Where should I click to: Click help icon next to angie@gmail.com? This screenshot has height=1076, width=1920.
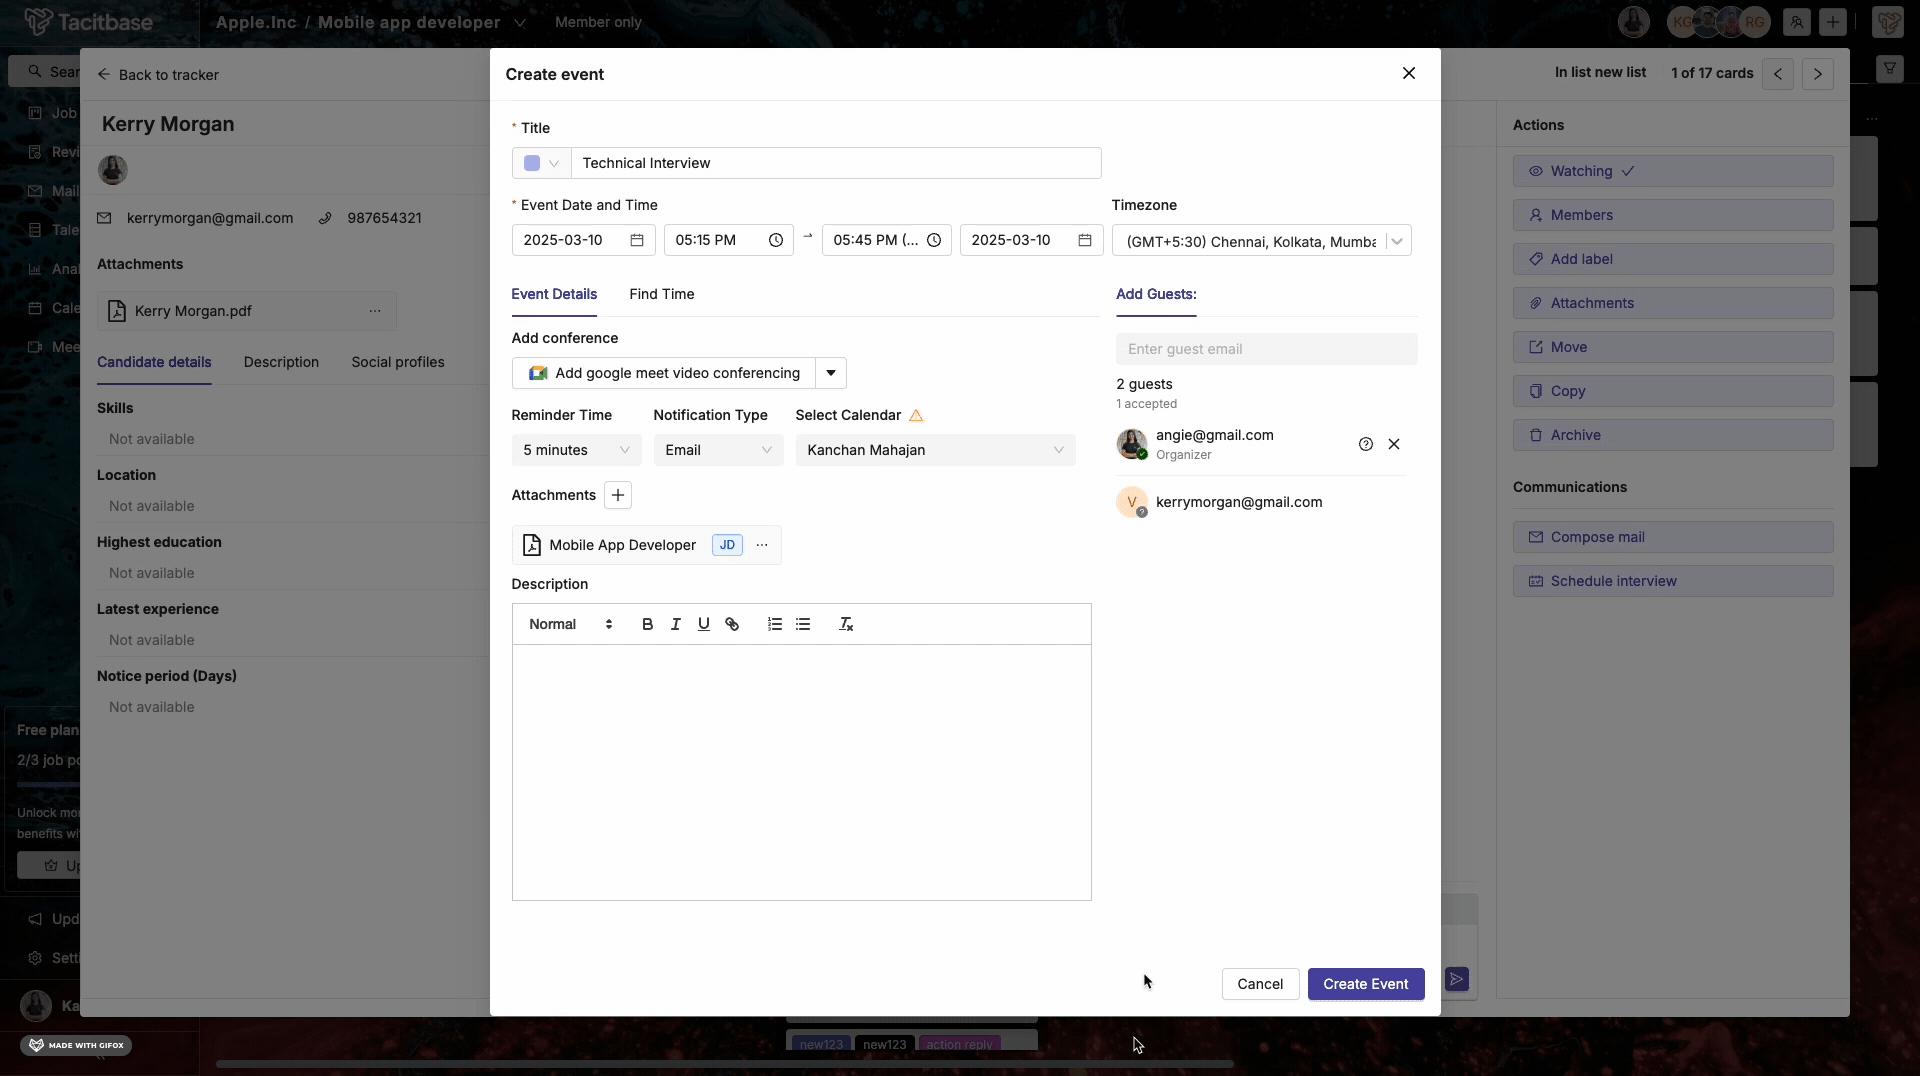point(1366,444)
